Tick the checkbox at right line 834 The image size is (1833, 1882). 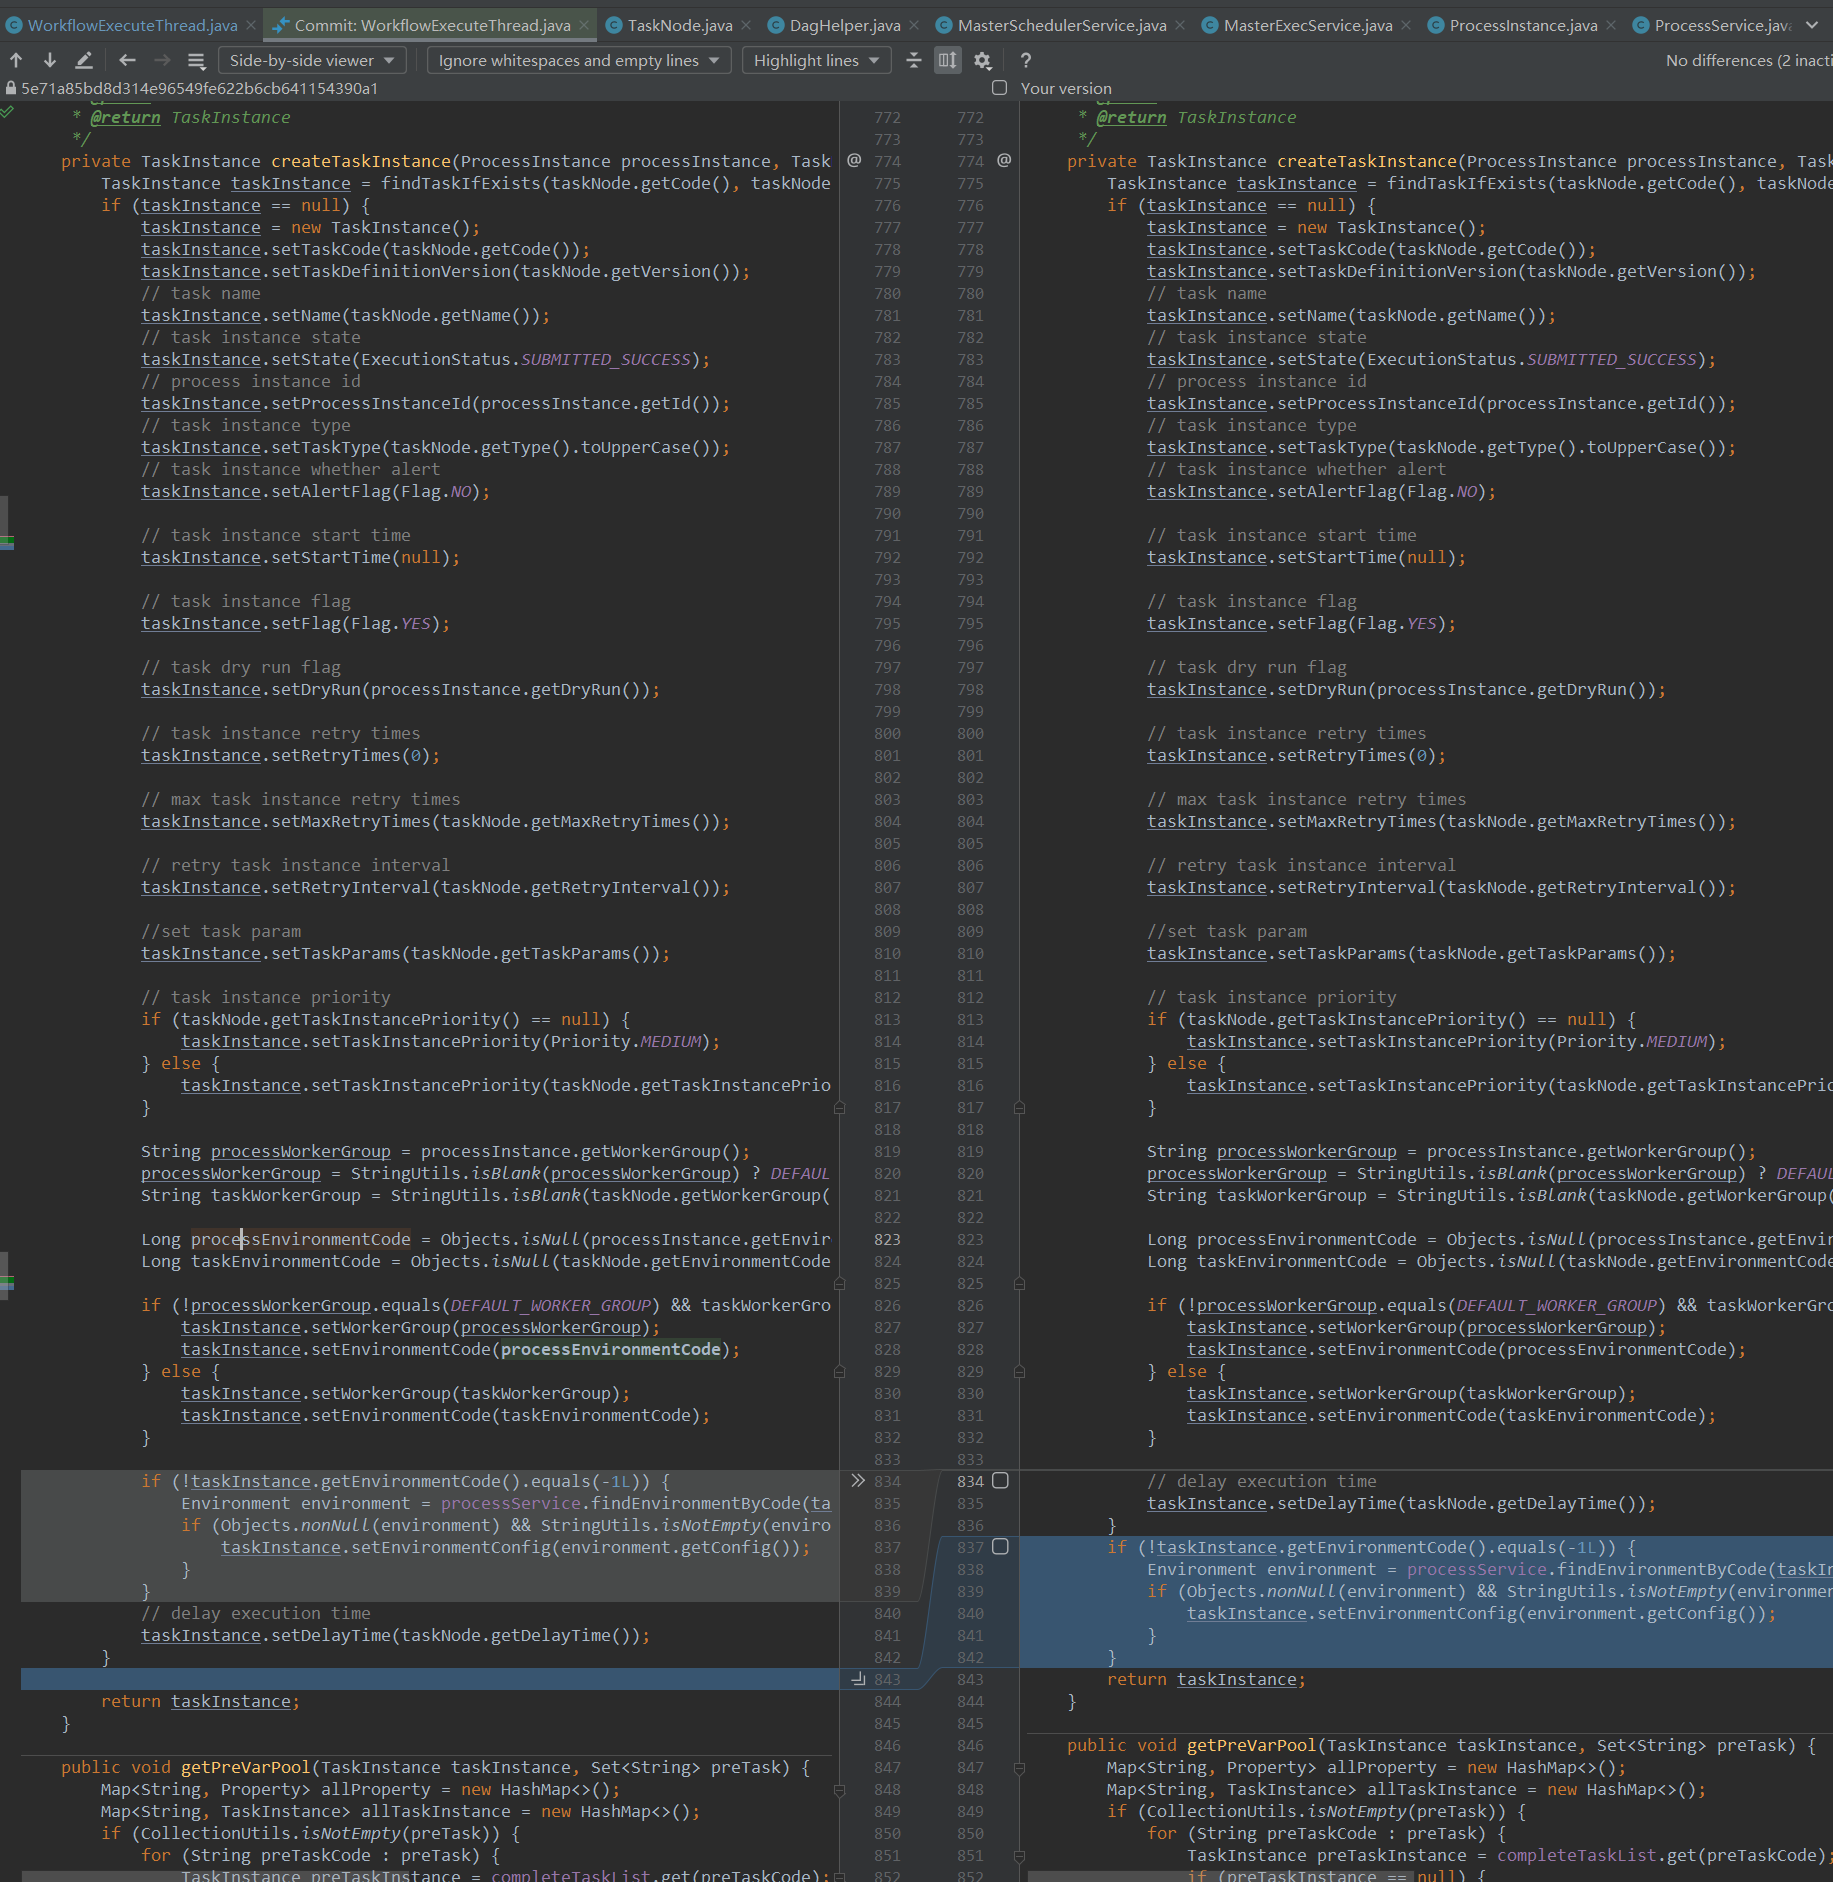[x=1000, y=1480]
